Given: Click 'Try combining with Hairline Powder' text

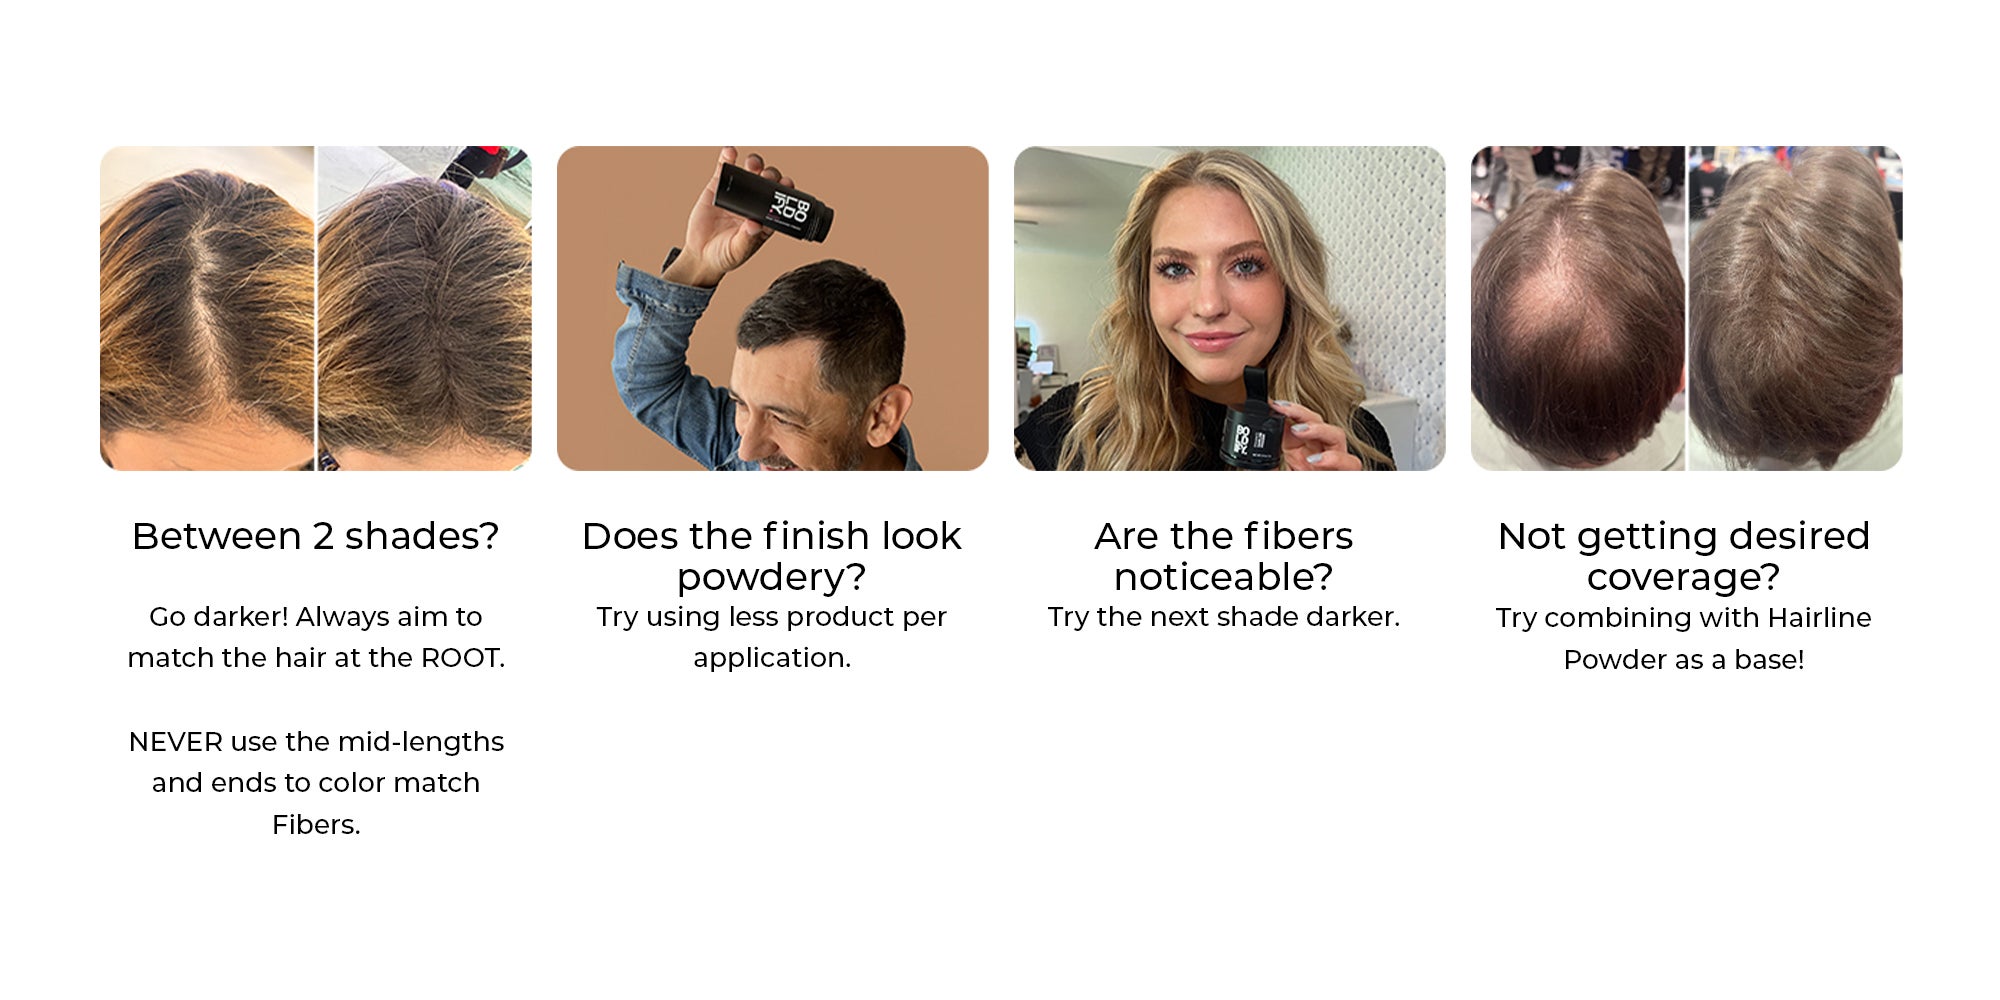Looking at the screenshot, I should pyautogui.click(x=1684, y=638).
